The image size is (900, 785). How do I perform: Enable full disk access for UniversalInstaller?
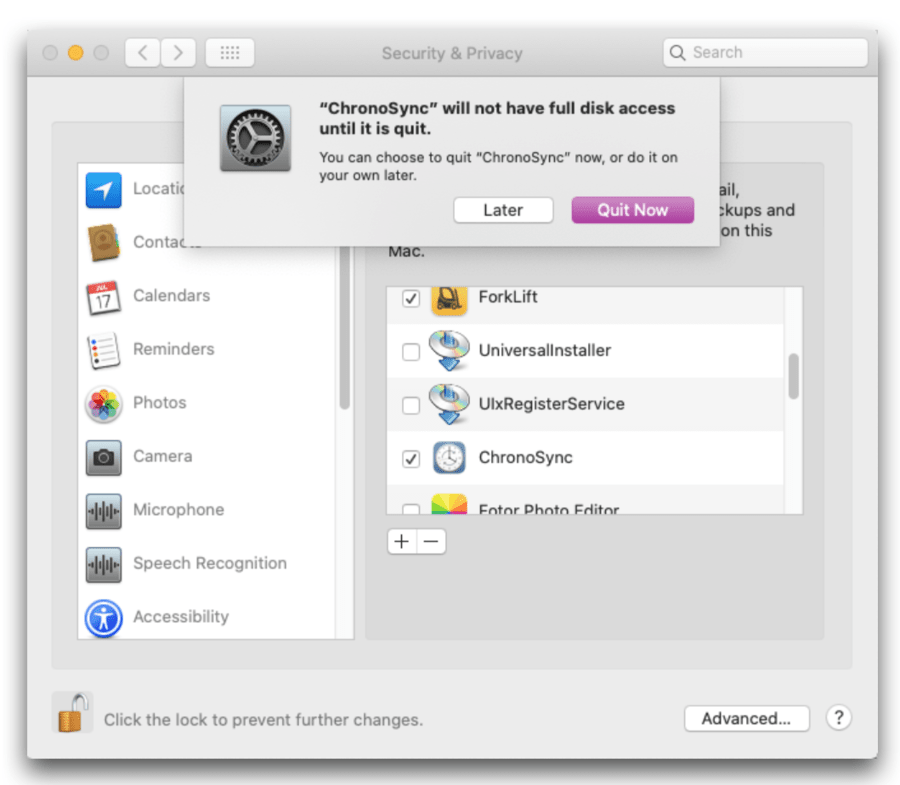[413, 352]
